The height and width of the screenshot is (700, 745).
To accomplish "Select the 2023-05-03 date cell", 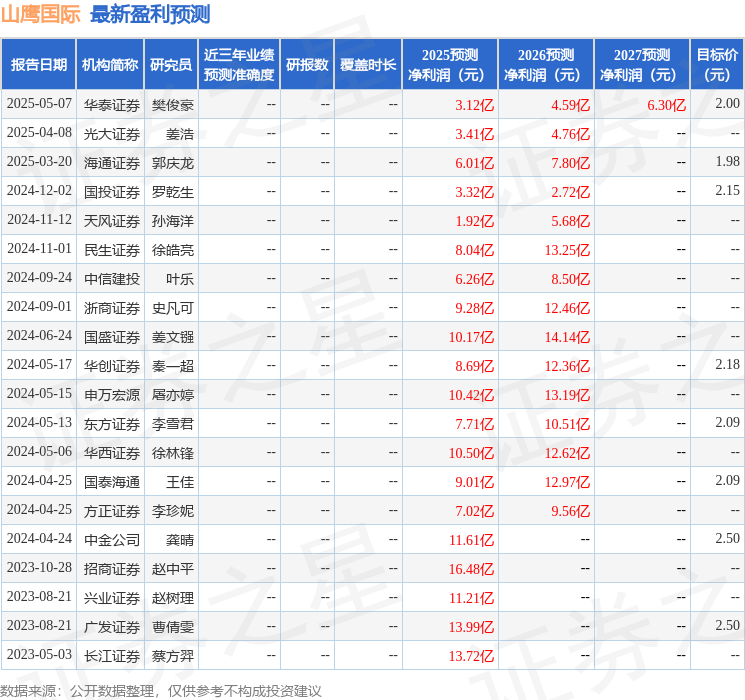I will click(39, 655).
